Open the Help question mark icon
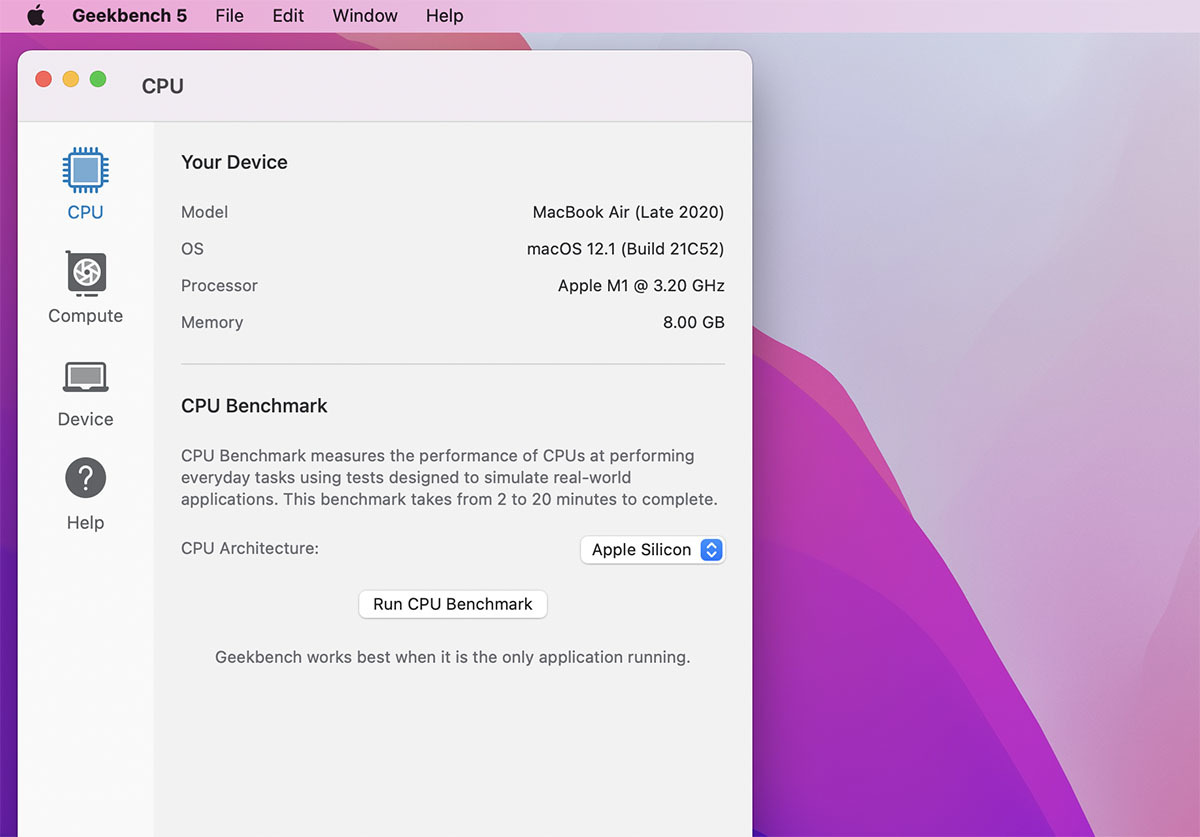The image size is (1200, 837). [x=85, y=479]
